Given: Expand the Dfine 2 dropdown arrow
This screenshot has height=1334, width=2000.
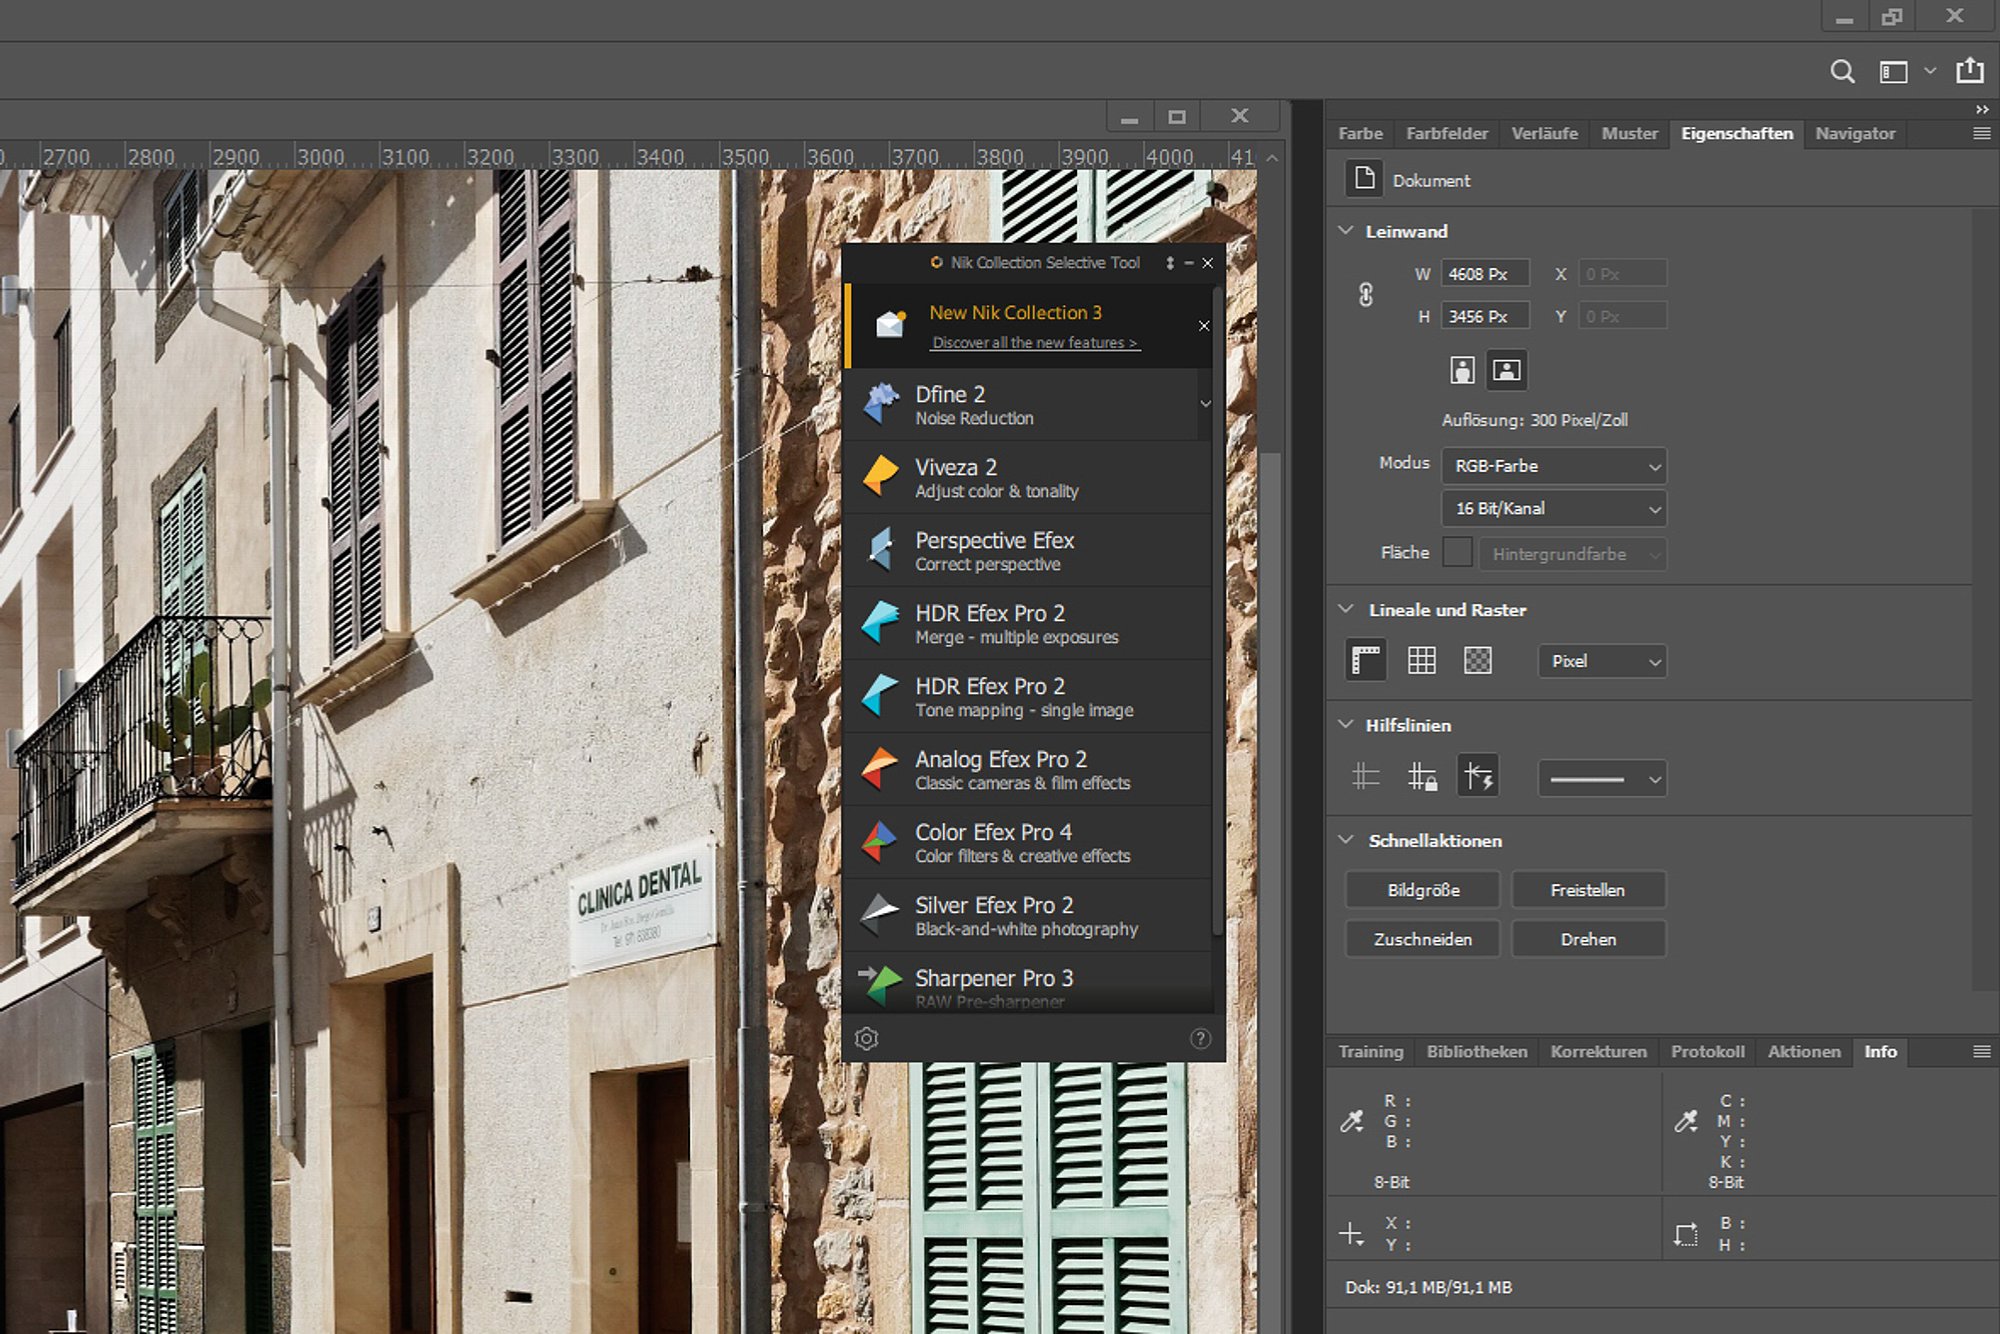Looking at the screenshot, I should click(1205, 404).
